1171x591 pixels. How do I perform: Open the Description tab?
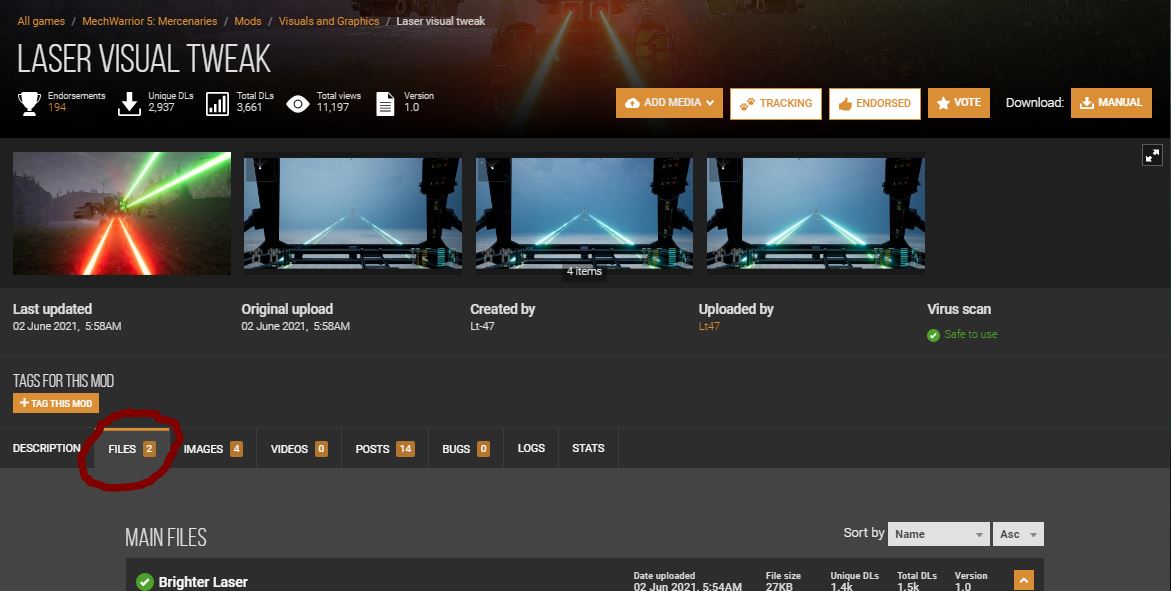click(x=46, y=448)
